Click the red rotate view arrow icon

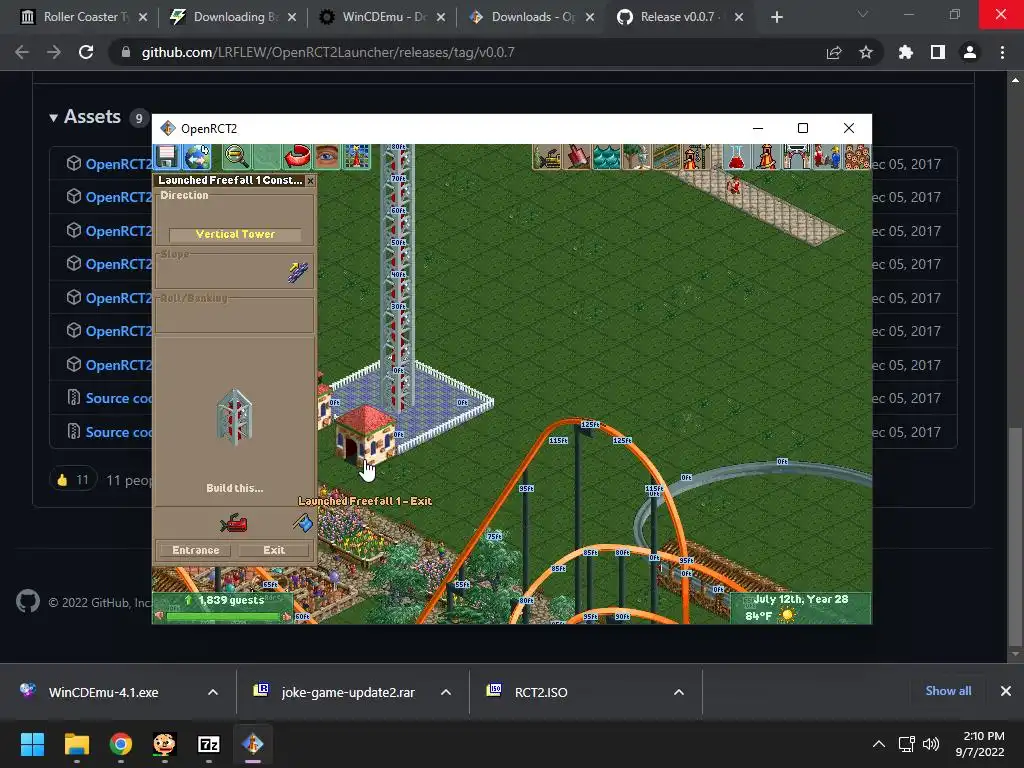point(296,157)
